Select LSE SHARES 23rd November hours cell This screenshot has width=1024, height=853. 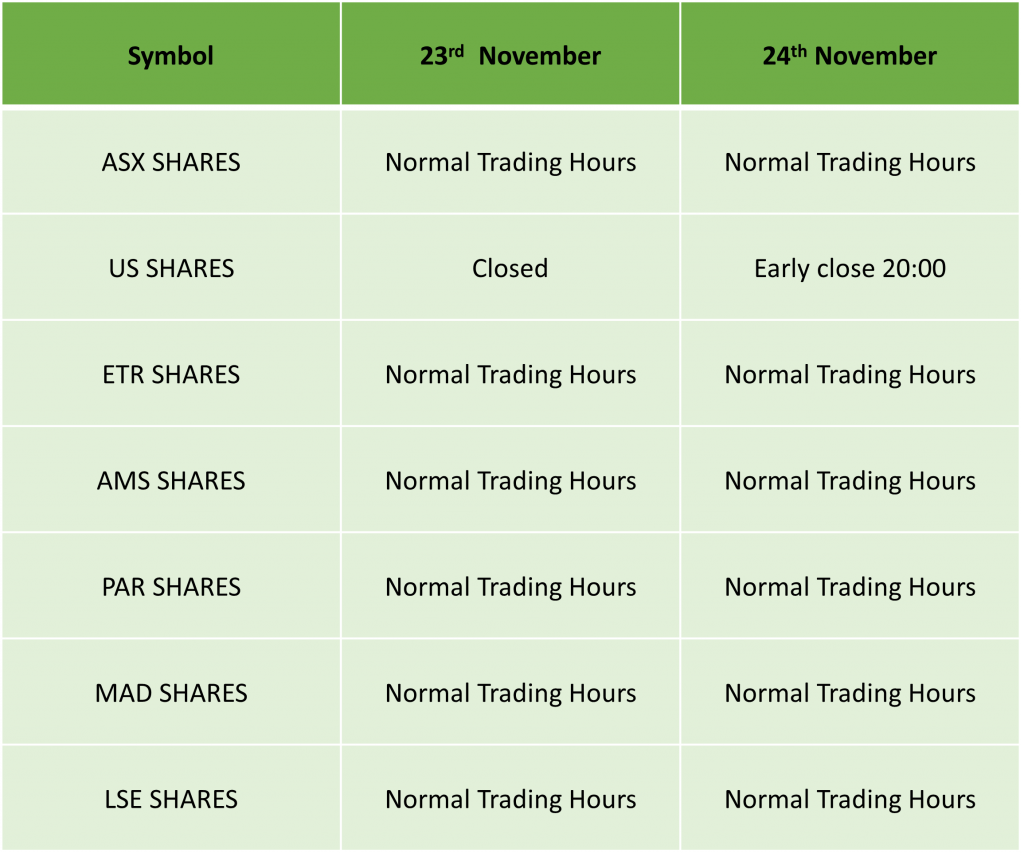pyautogui.click(x=510, y=799)
